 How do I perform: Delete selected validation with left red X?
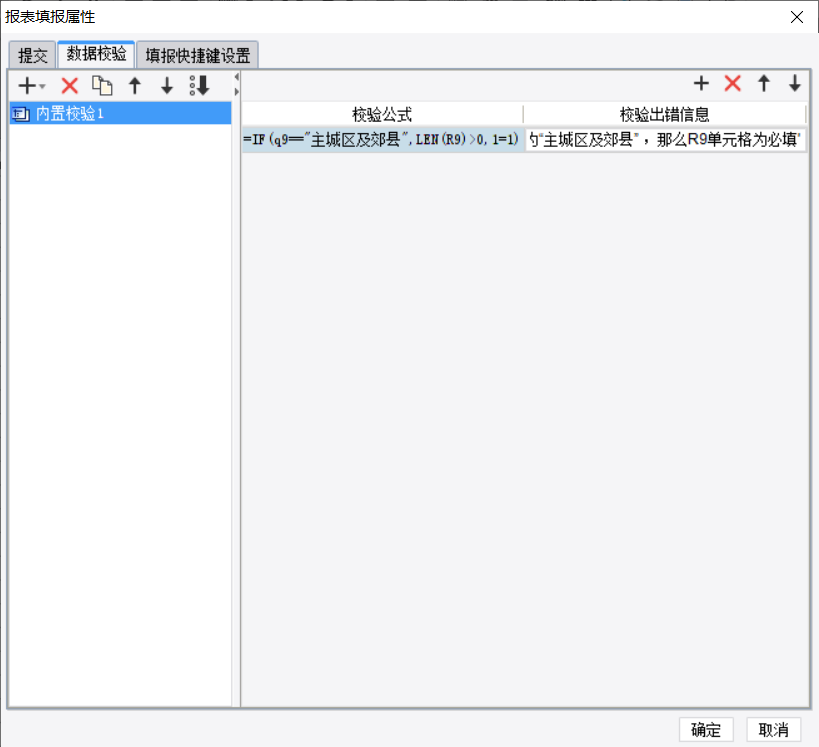69,85
